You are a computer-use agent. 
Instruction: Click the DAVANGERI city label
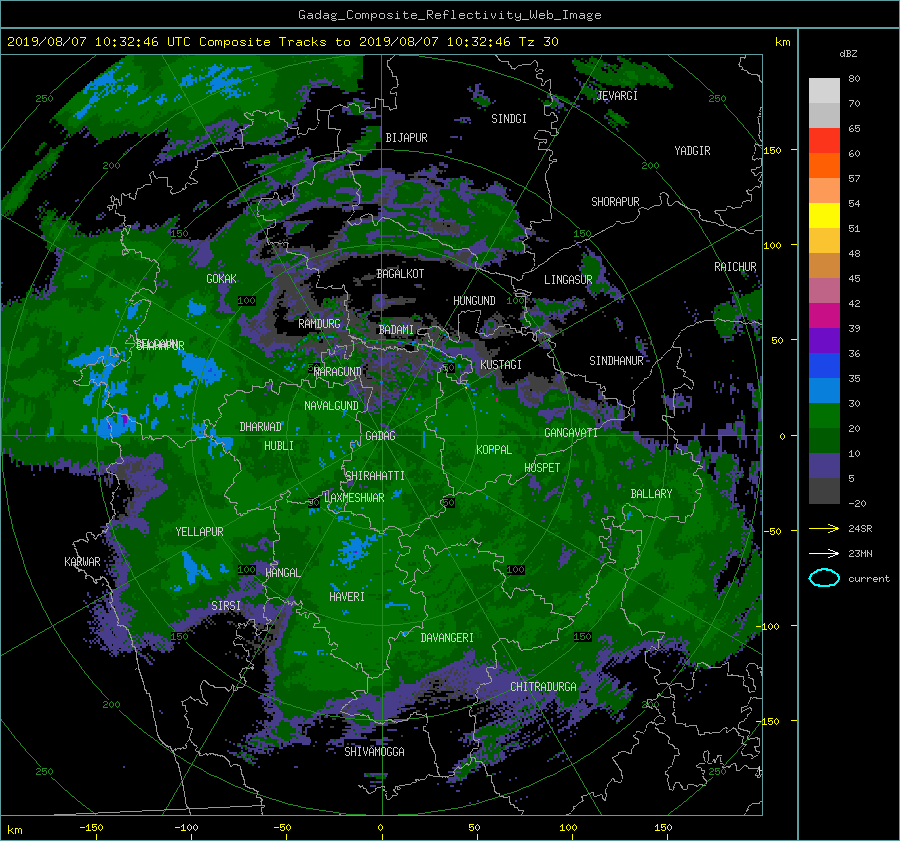click(x=447, y=638)
